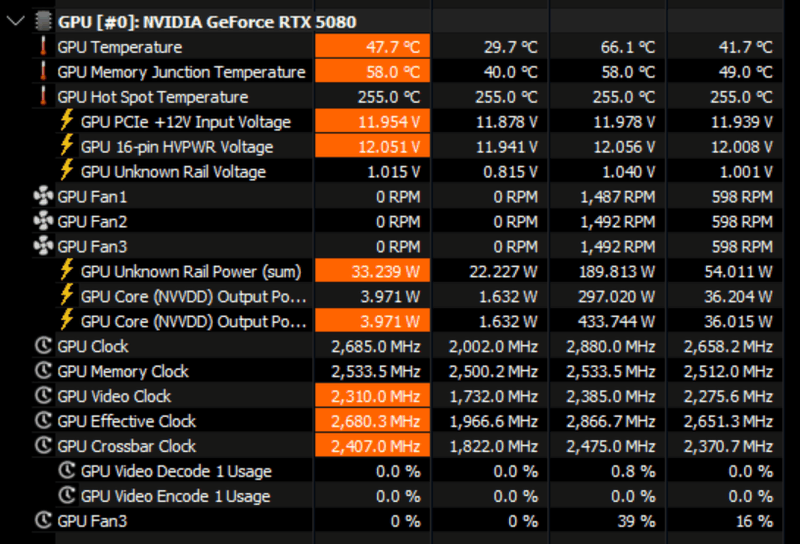Collapse the GPU [#0] NVIDIA GeForce RTX 5080 group
The height and width of the screenshot is (544, 800).
(x=16, y=21)
